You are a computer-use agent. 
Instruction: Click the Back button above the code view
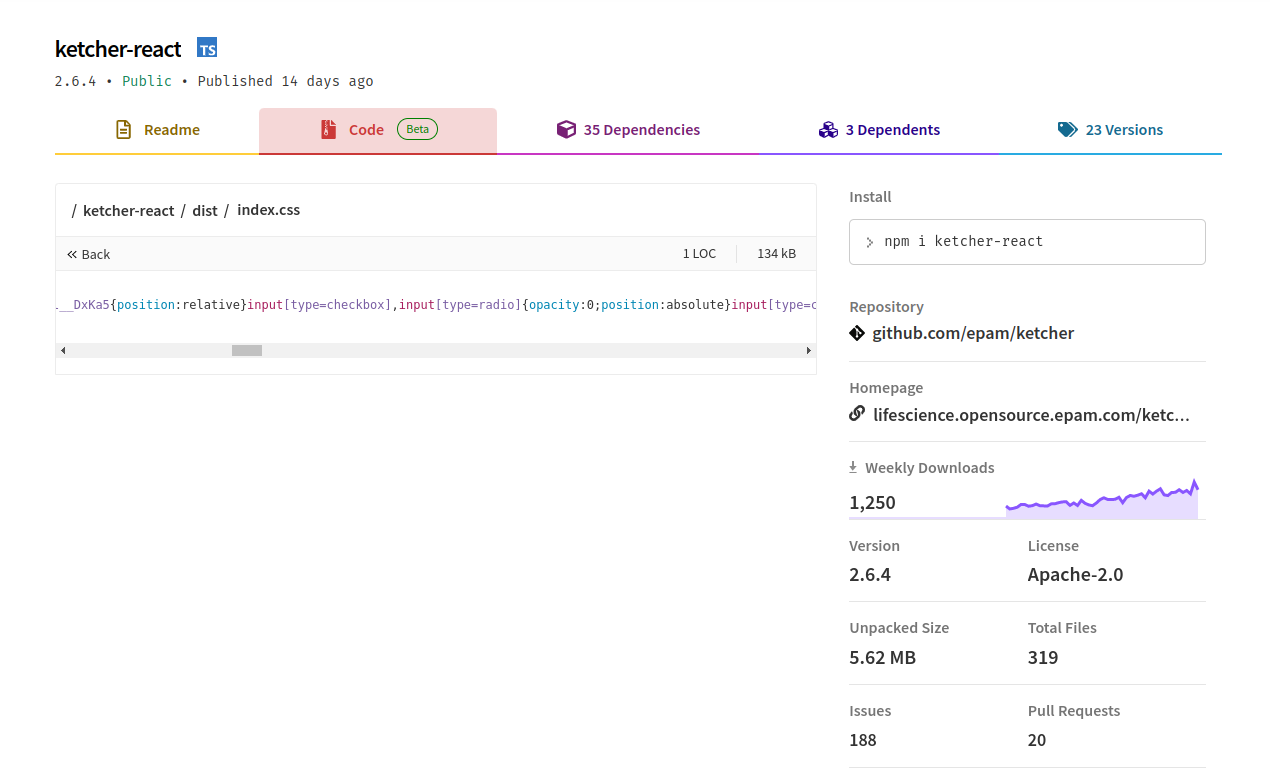coord(88,254)
